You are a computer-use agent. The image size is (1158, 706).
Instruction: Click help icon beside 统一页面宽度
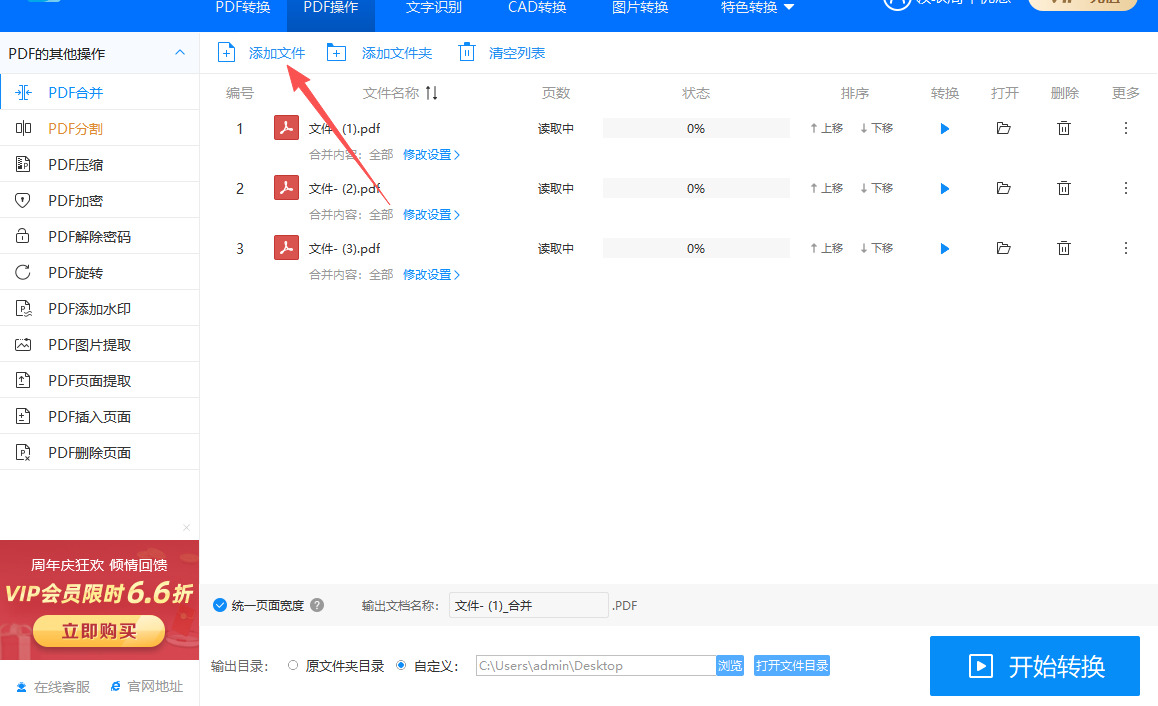(317, 605)
